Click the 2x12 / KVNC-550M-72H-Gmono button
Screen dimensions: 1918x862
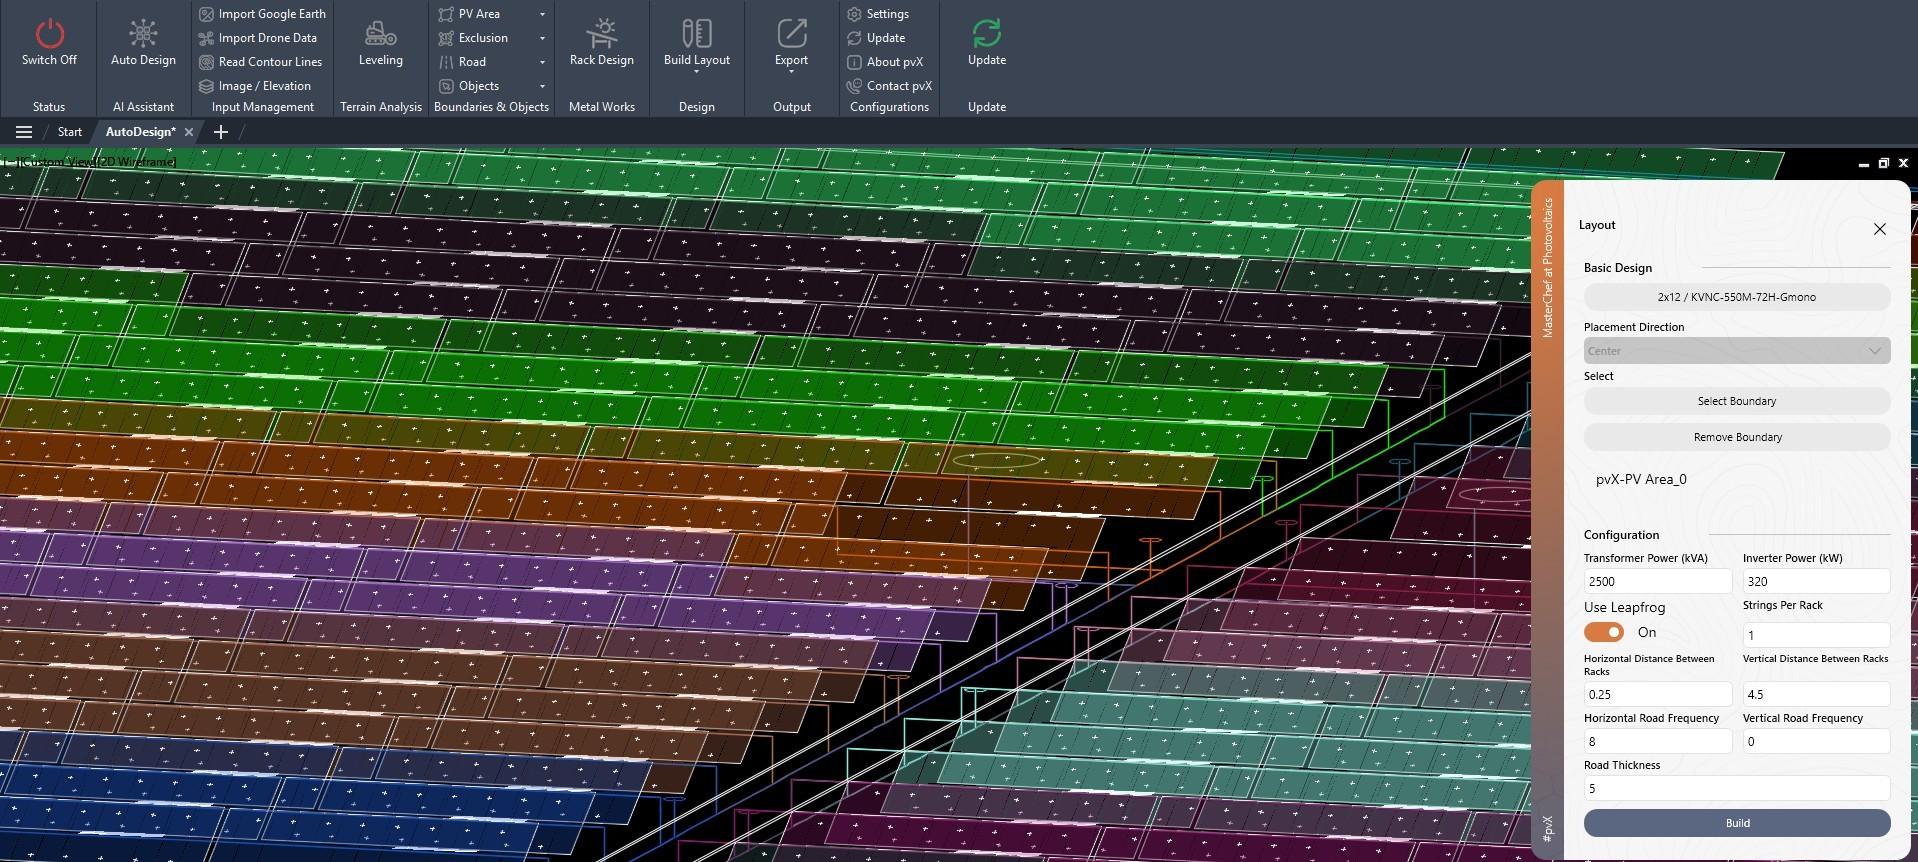(1737, 297)
